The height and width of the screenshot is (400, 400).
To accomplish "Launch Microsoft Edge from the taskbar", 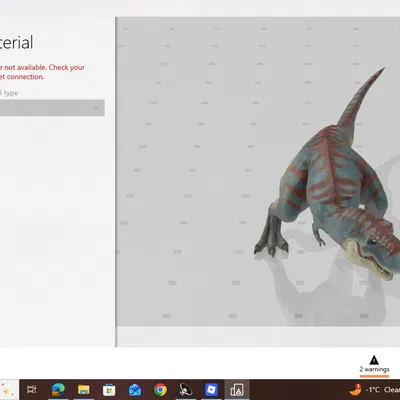I will pos(58,389).
